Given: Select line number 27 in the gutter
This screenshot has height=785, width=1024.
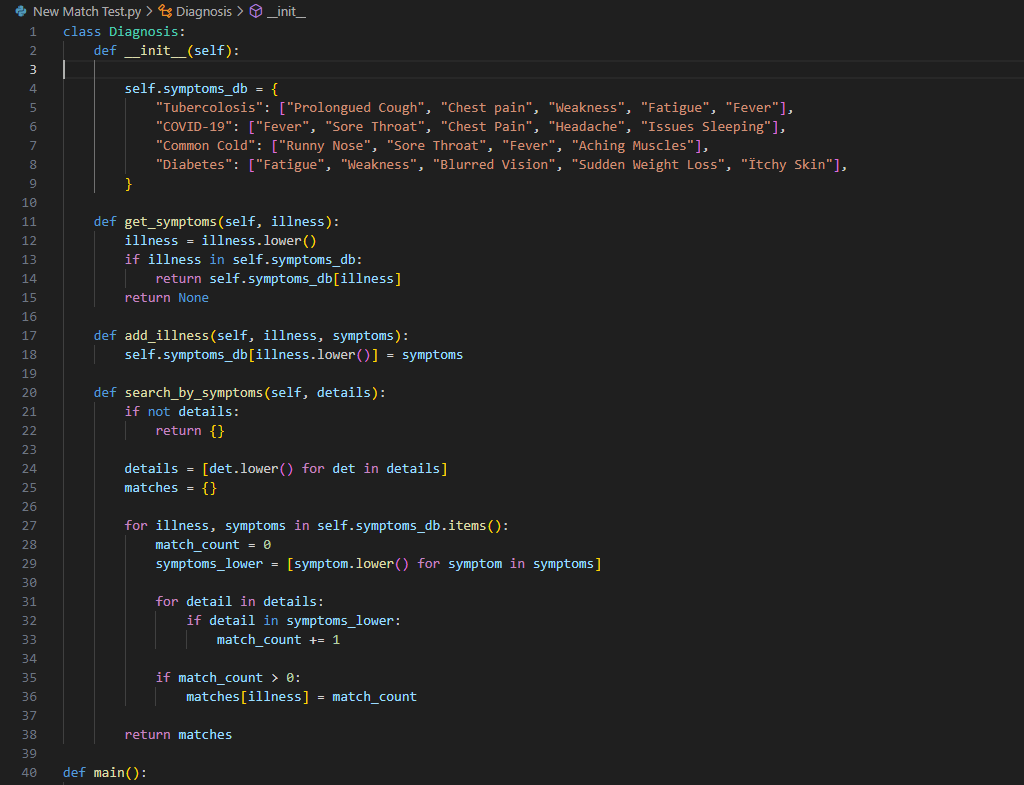Looking at the screenshot, I should click(x=29, y=526).
